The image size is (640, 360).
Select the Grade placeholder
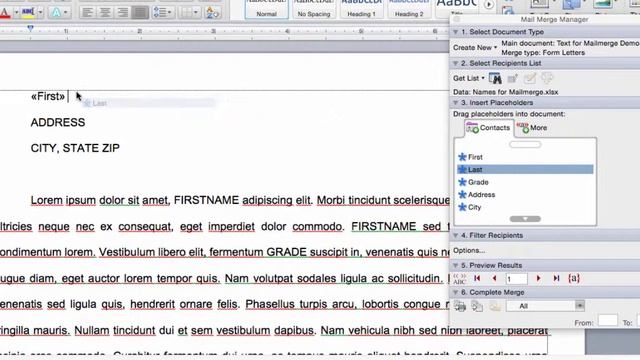coord(525,182)
